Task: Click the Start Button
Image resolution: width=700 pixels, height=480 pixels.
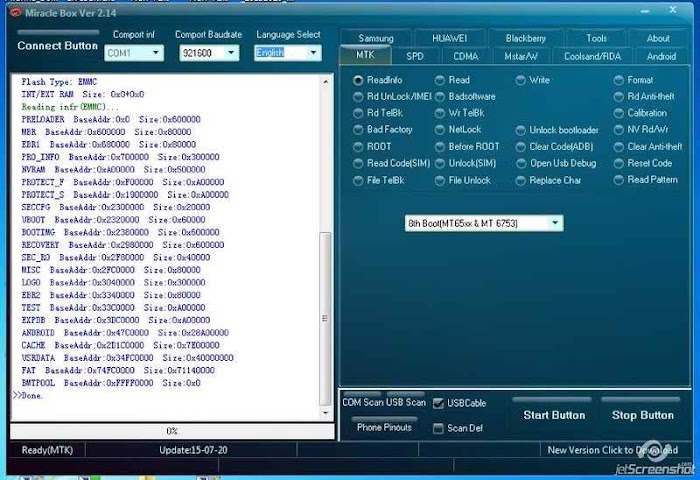Action: click(554, 412)
